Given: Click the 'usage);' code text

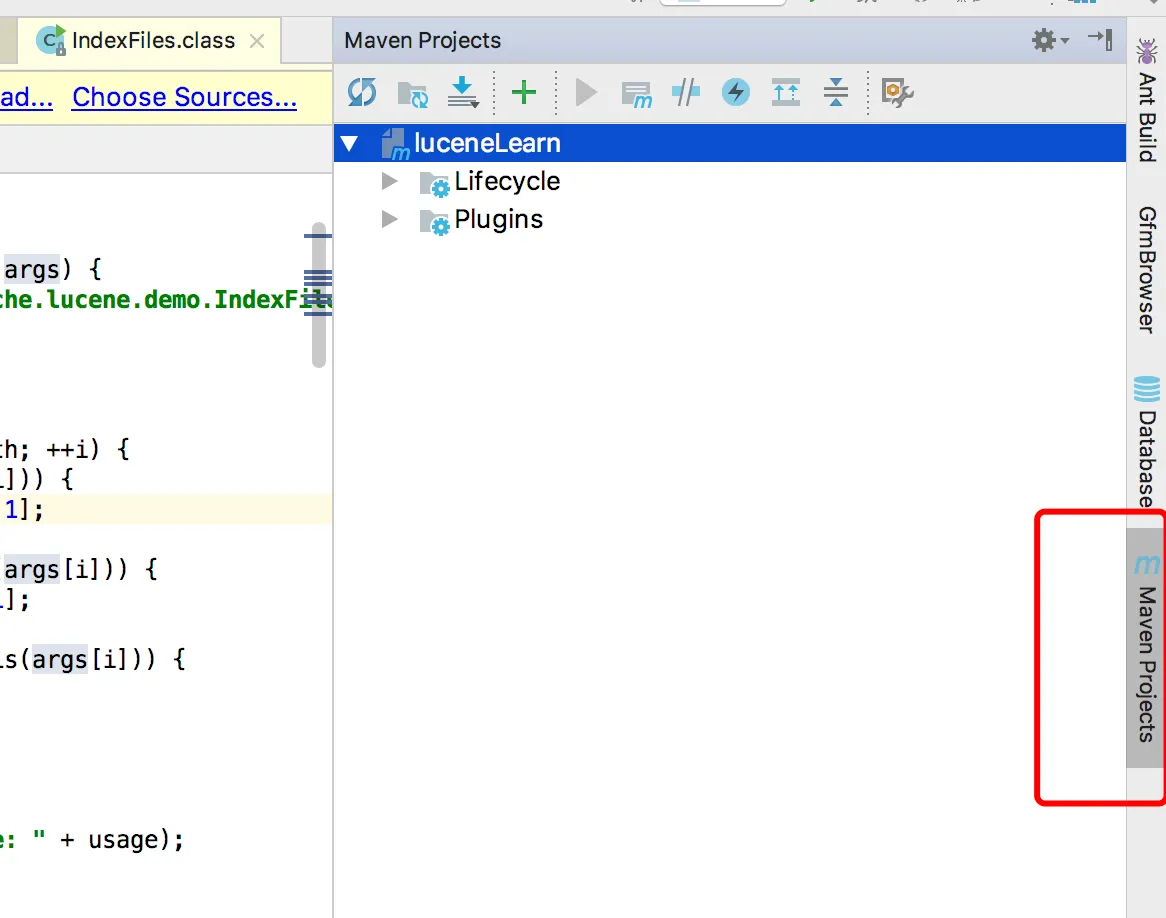Looking at the screenshot, I should pyautogui.click(x=135, y=840).
